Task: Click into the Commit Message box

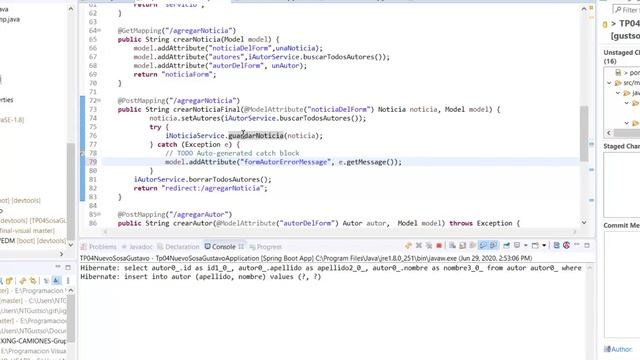Action: pyautogui.click(x=622, y=284)
